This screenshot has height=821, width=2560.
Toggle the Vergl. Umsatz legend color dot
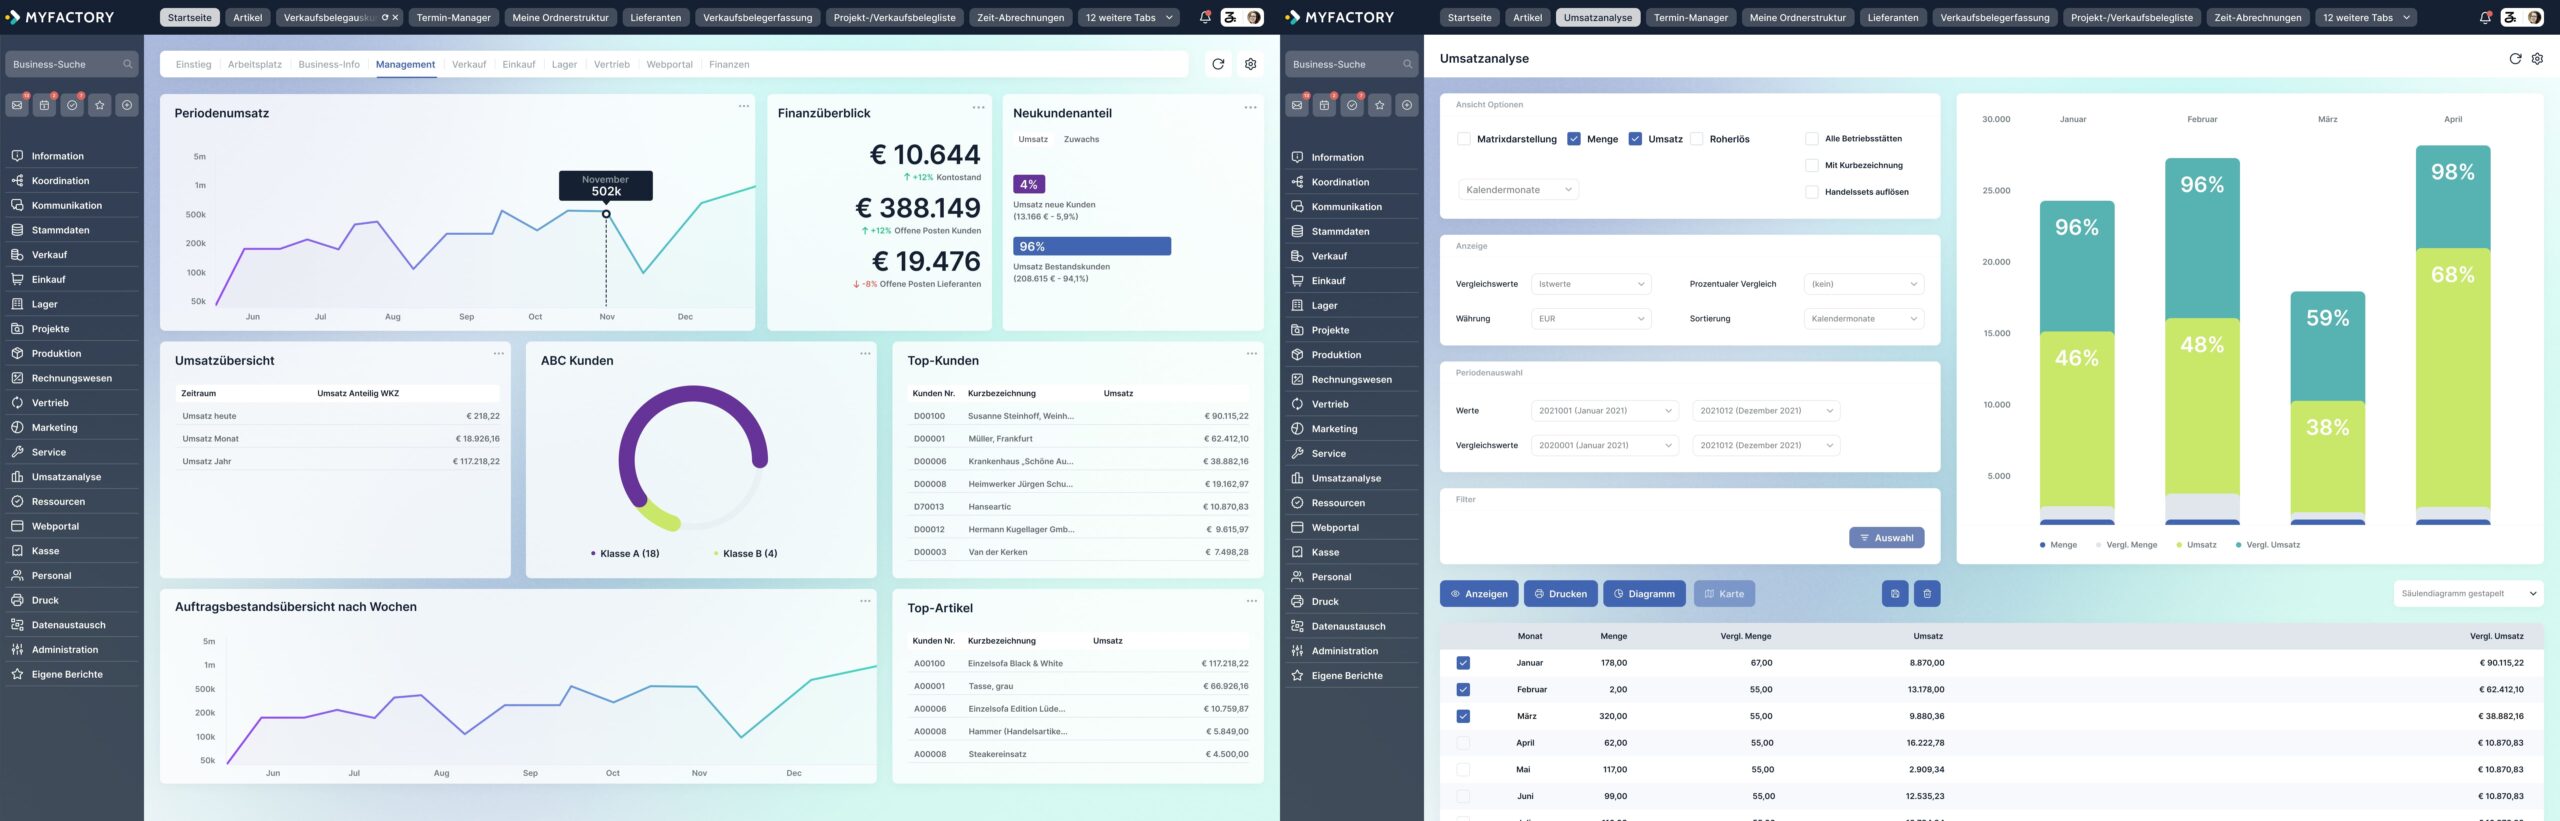point(2238,545)
